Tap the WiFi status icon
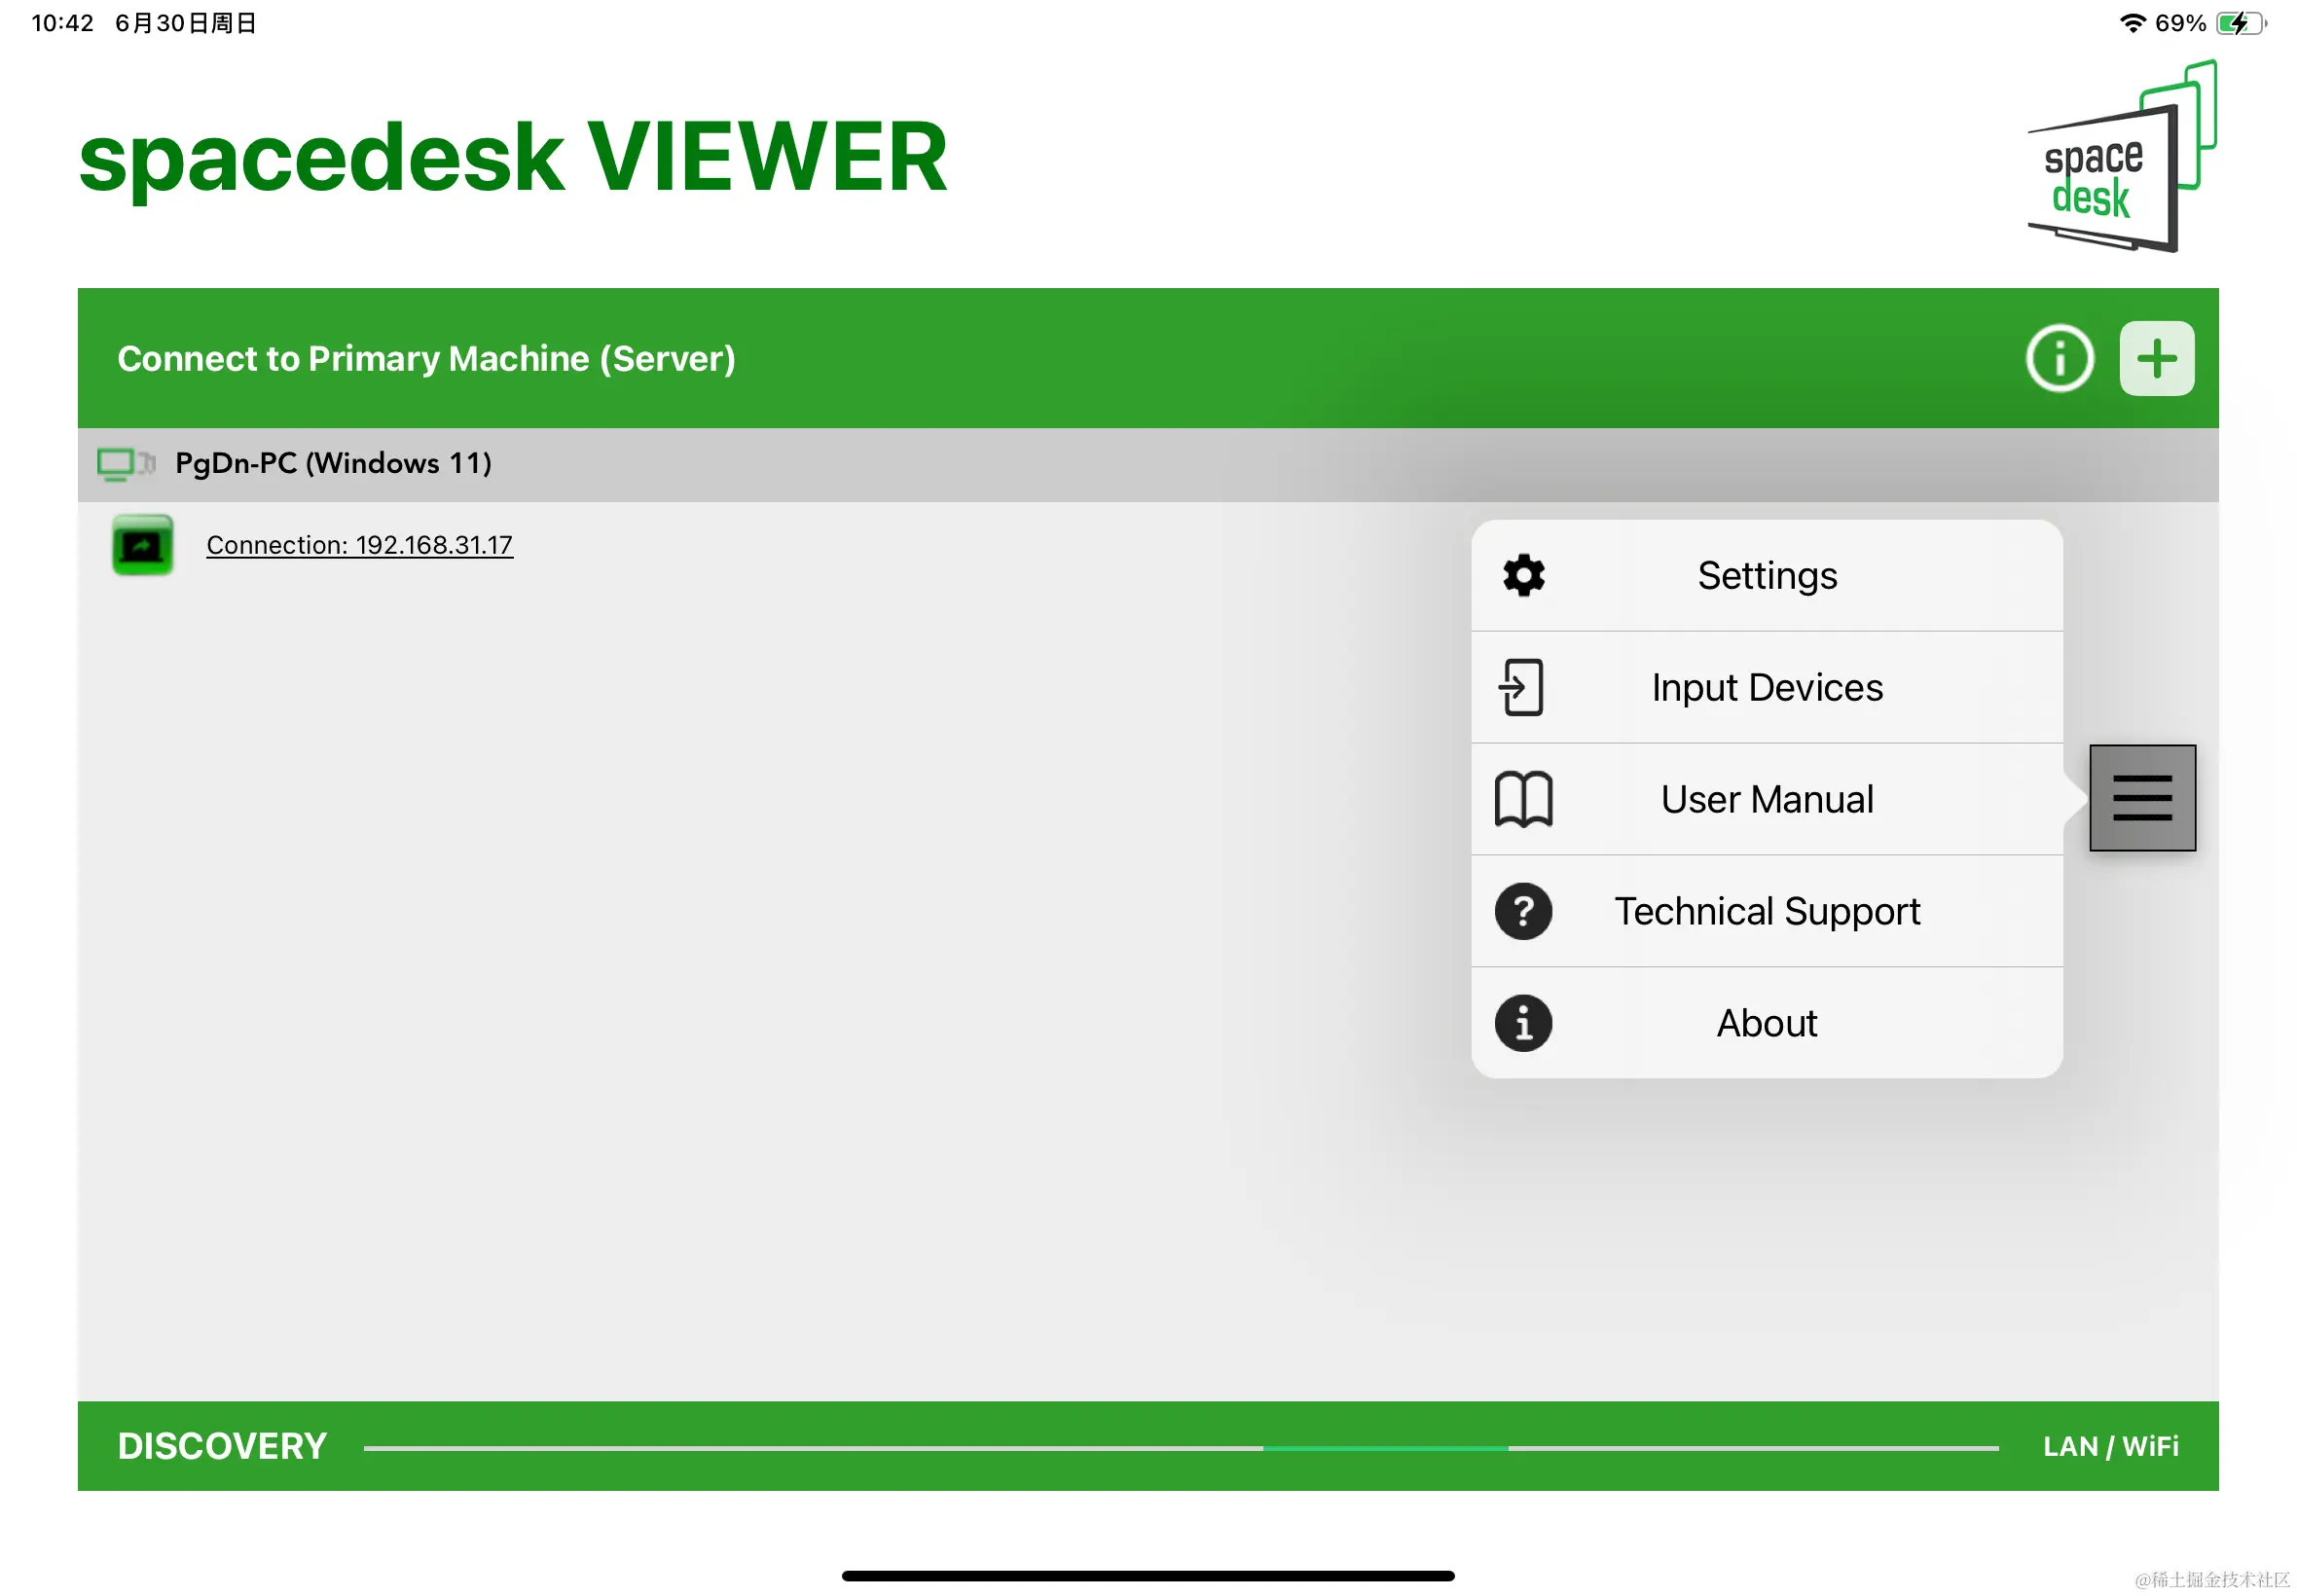 click(2132, 23)
